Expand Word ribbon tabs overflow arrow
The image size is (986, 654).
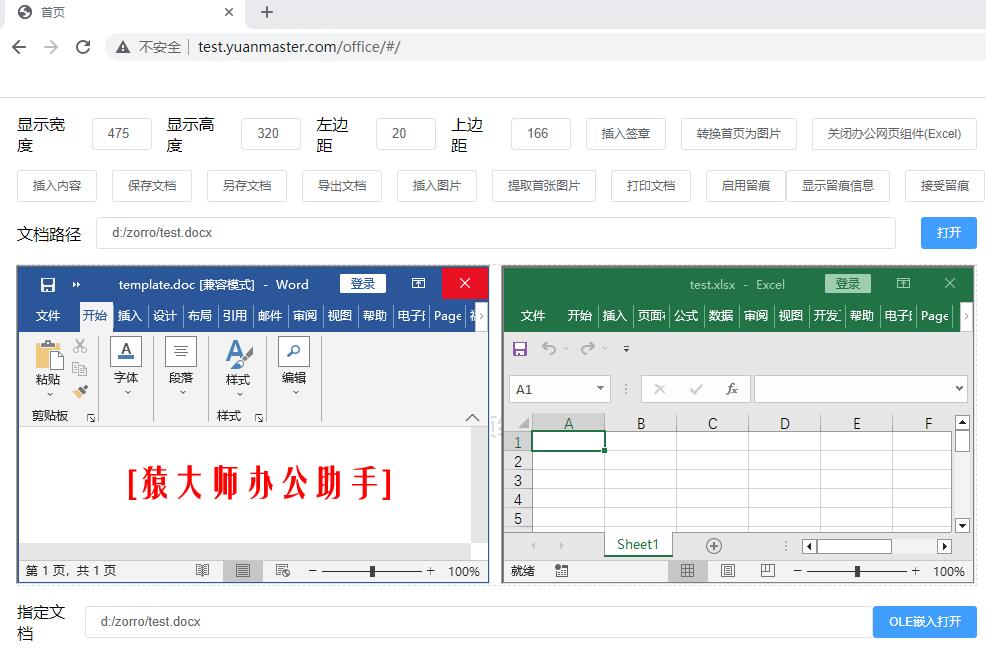point(482,316)
